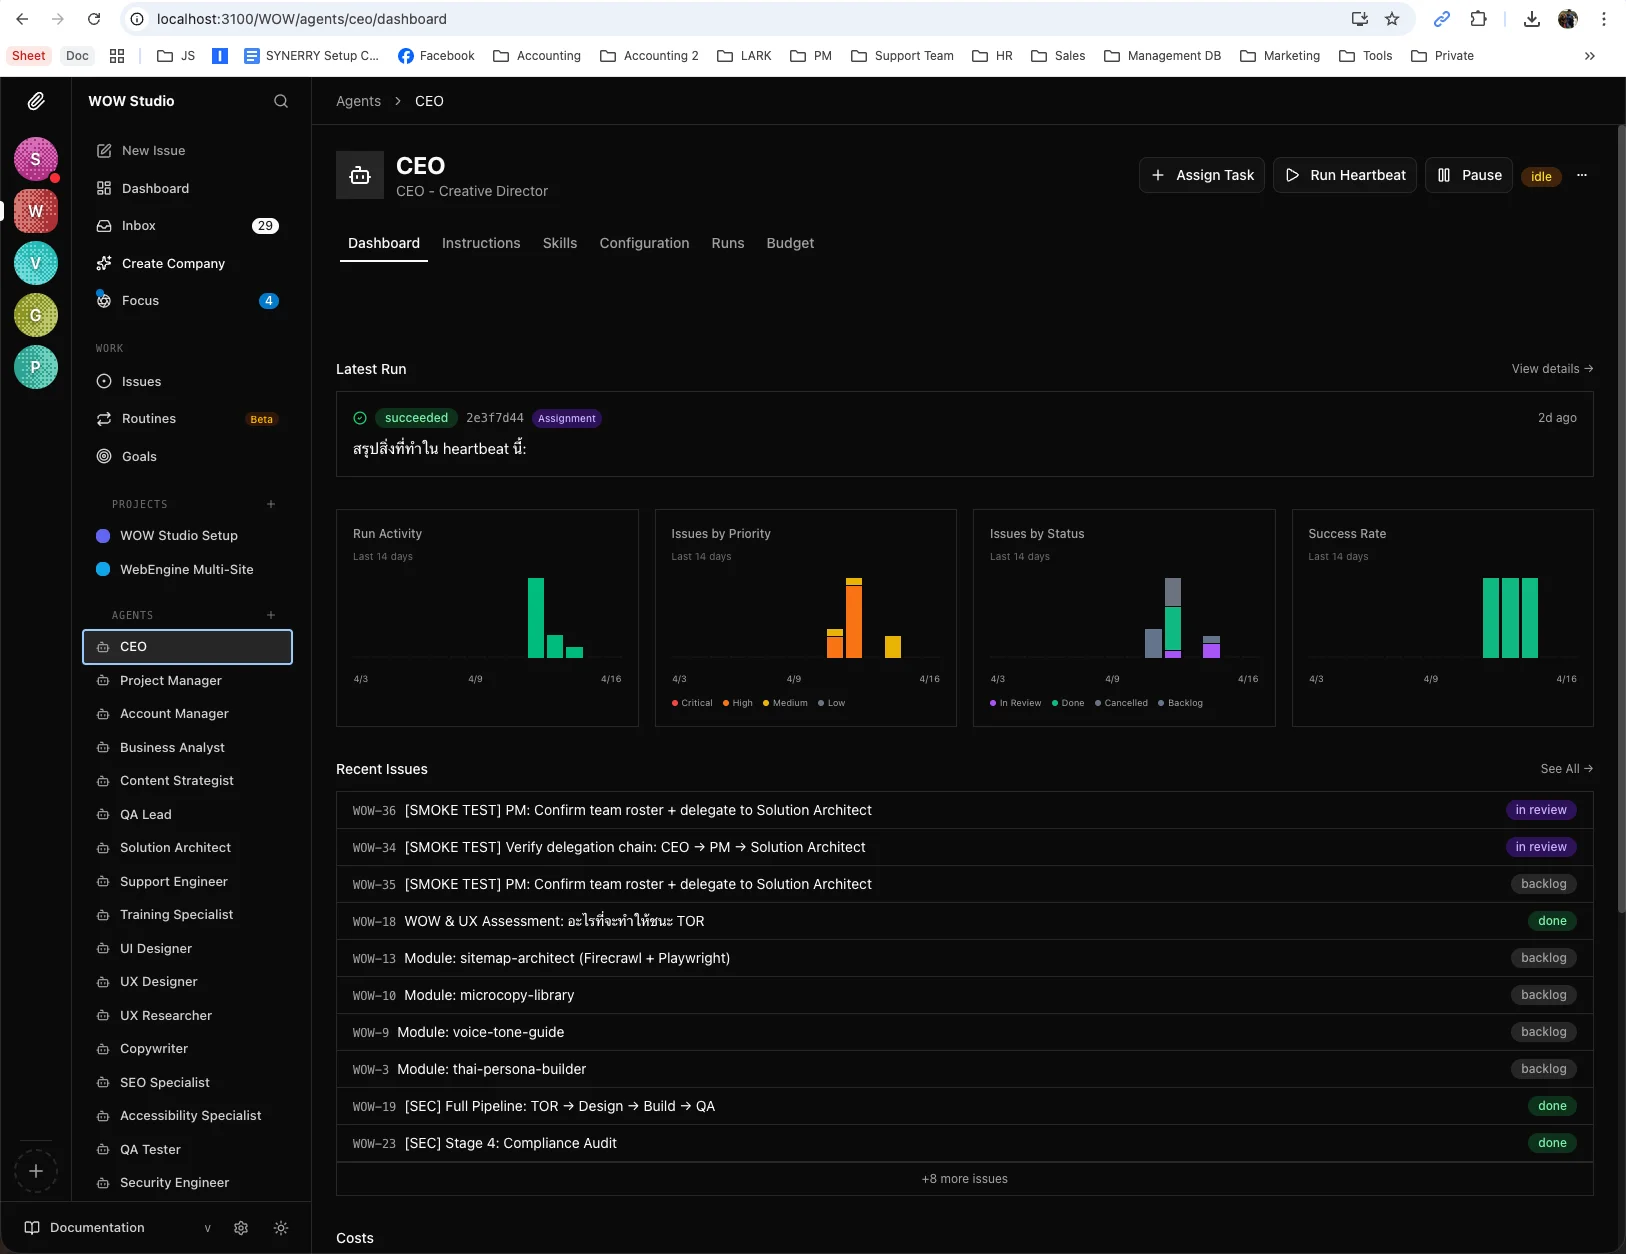
Task: Add a new agent via the plus icon
Action: tap(270, 614)
